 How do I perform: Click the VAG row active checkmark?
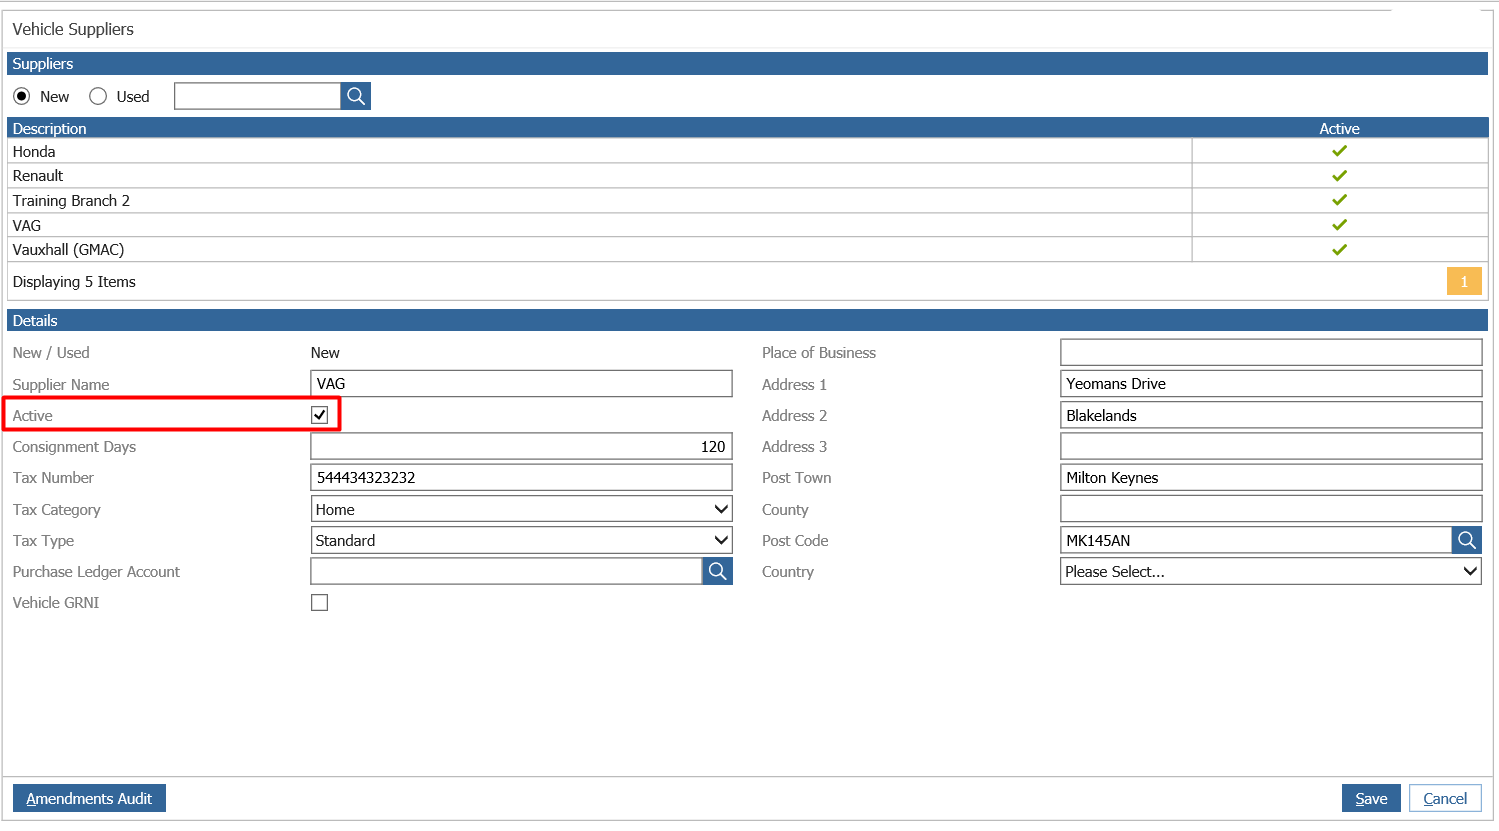[x=1339, y=225]
